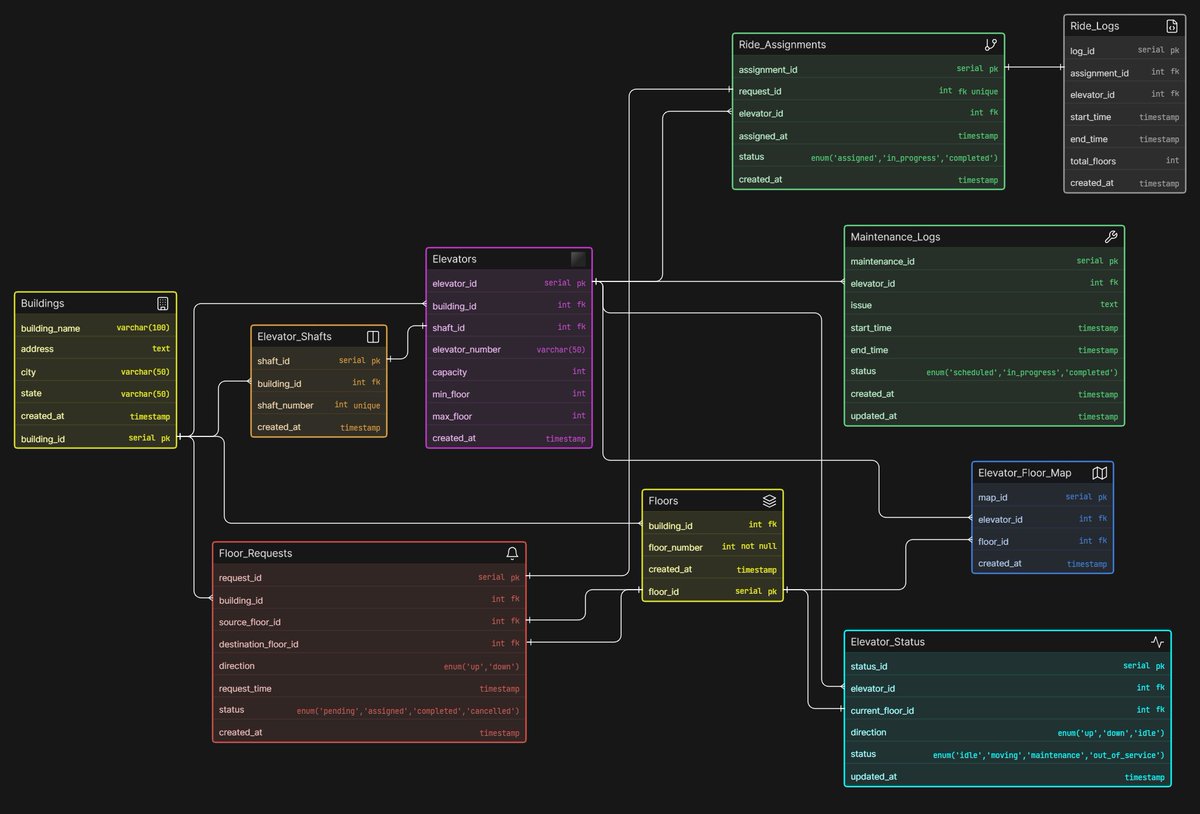
Task: Click capacity field in Elevators table
Action: point(509,372)
